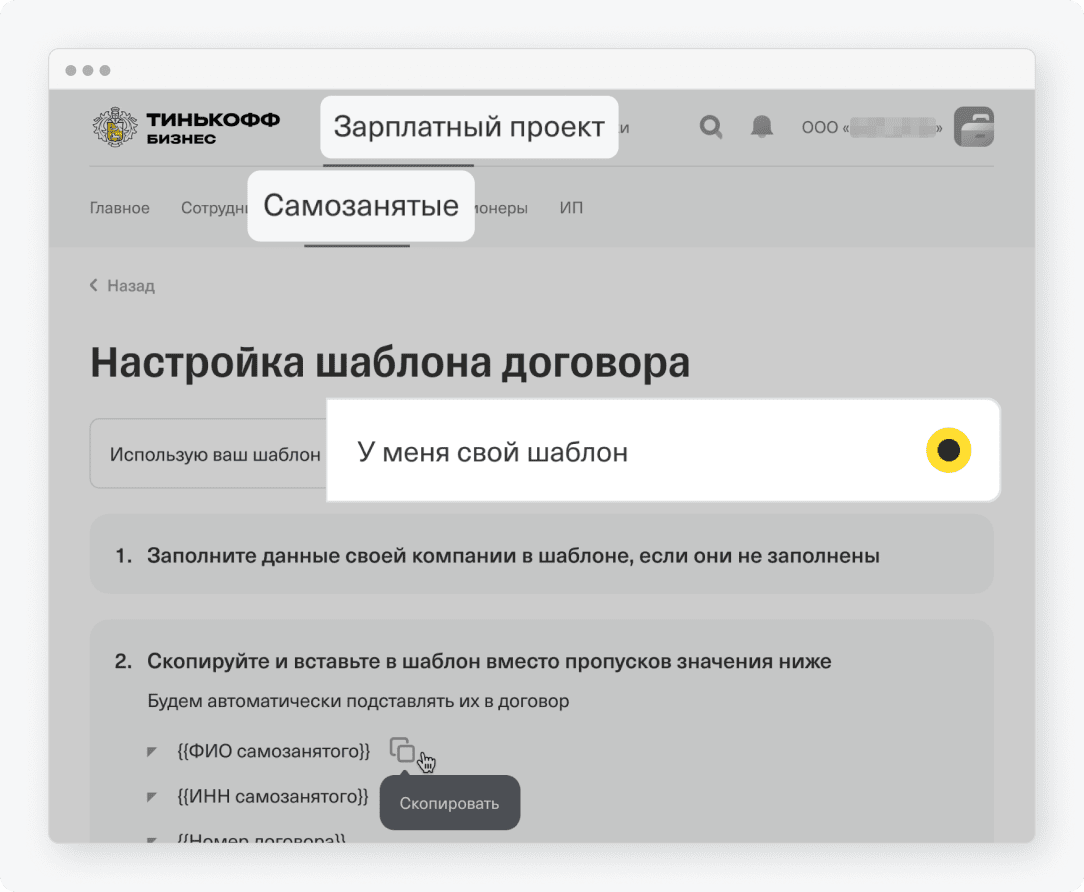Click the triangle bullet beside ИНН самозанятого
This screenshot has height=892, width=1084.
(152, 797)
